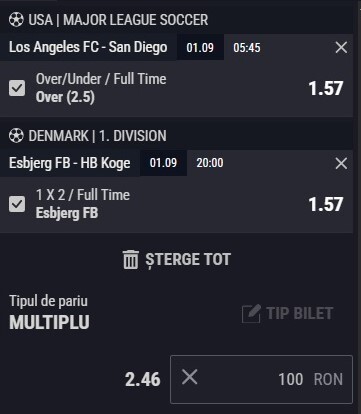Select the USA | Major League Soccer header
Viewport: 361px width, 414px height.
coord(118,20)
